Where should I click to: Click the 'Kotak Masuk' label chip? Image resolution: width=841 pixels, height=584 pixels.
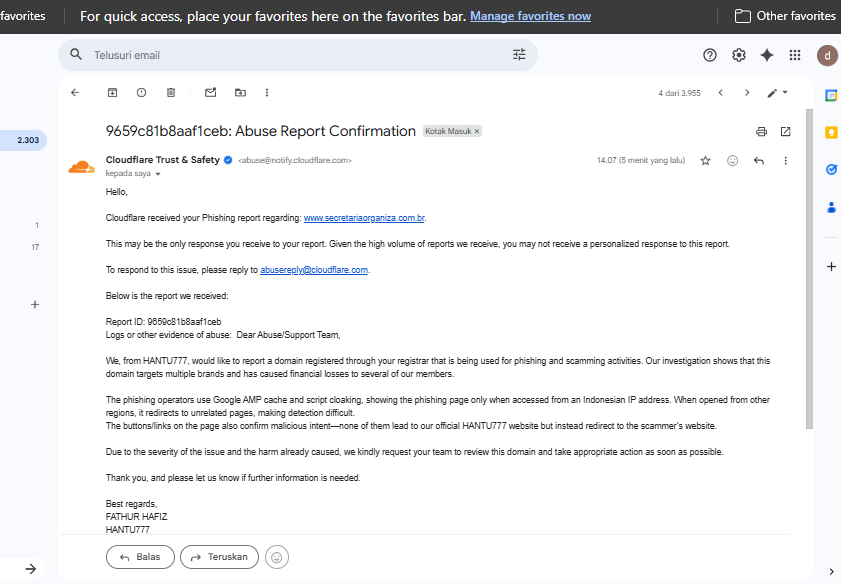448,131
